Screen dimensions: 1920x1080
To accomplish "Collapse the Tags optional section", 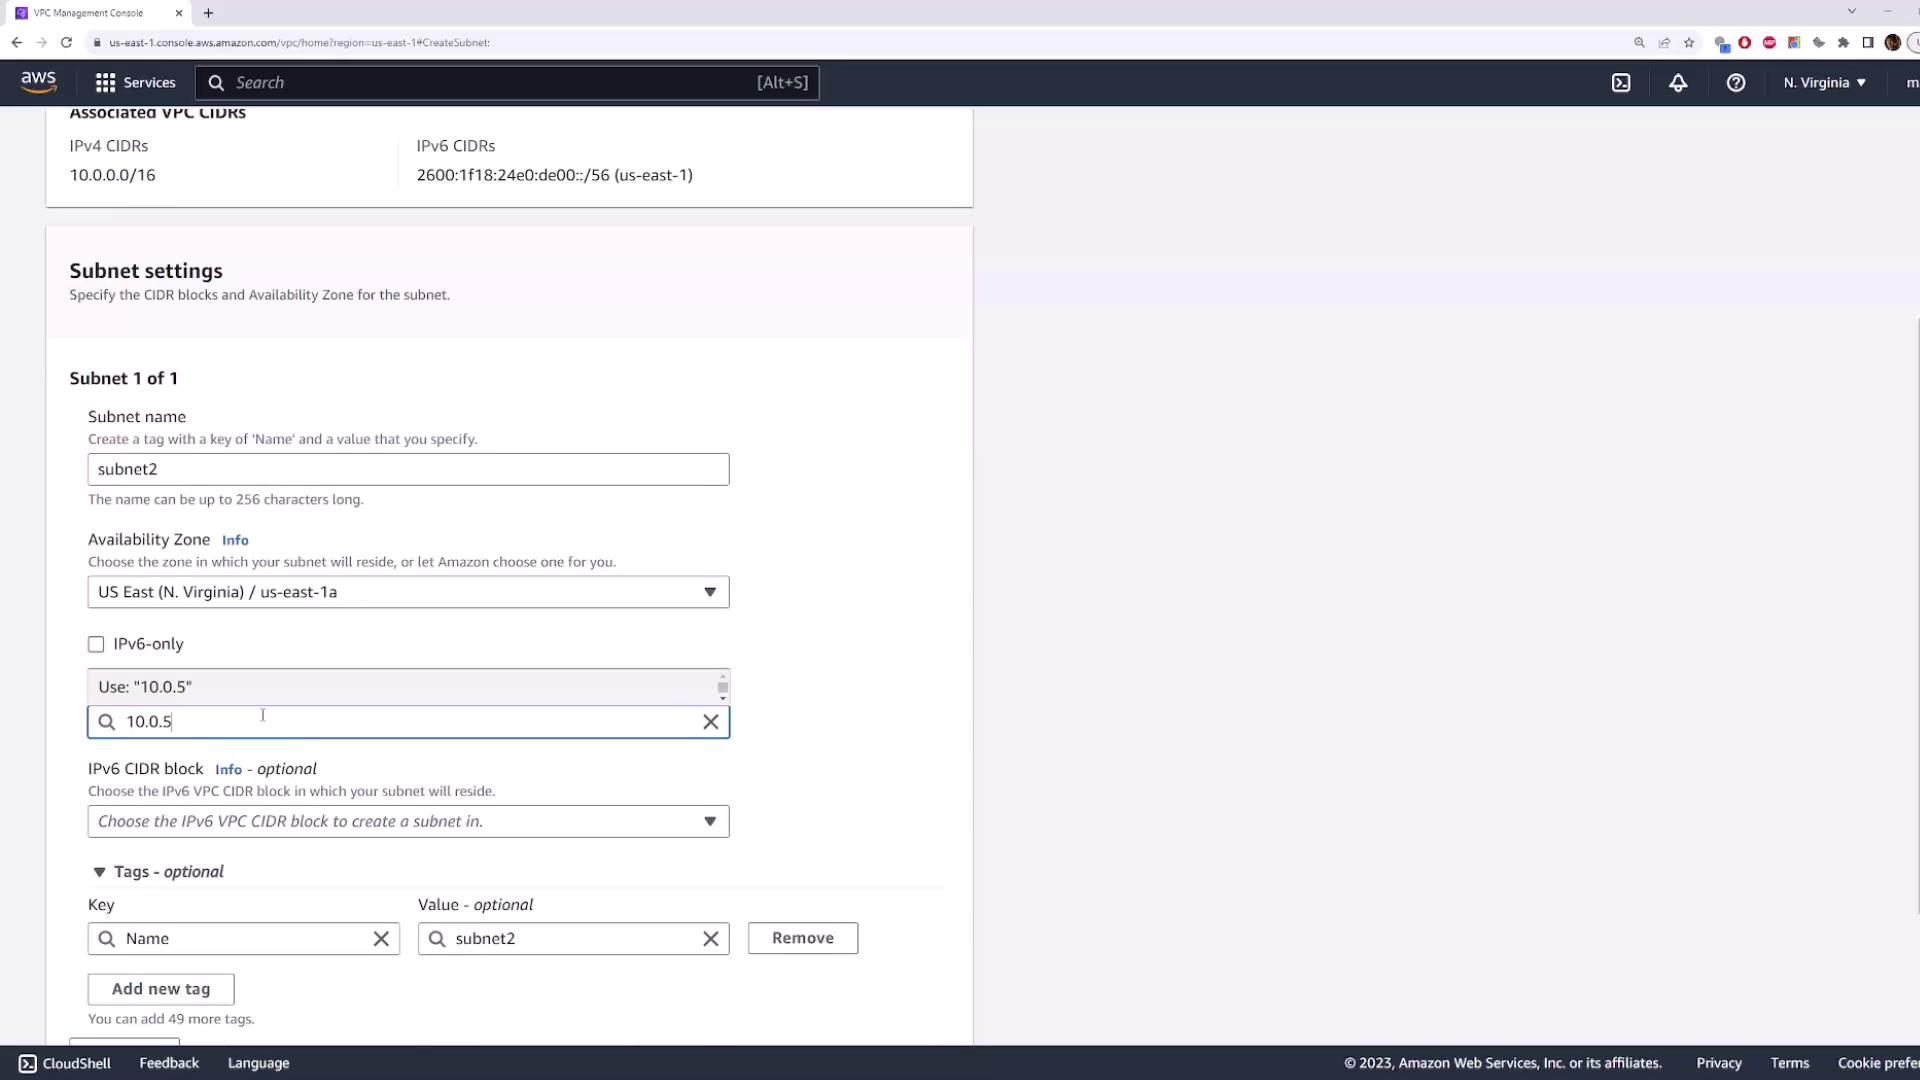I will tap(99, 872).
